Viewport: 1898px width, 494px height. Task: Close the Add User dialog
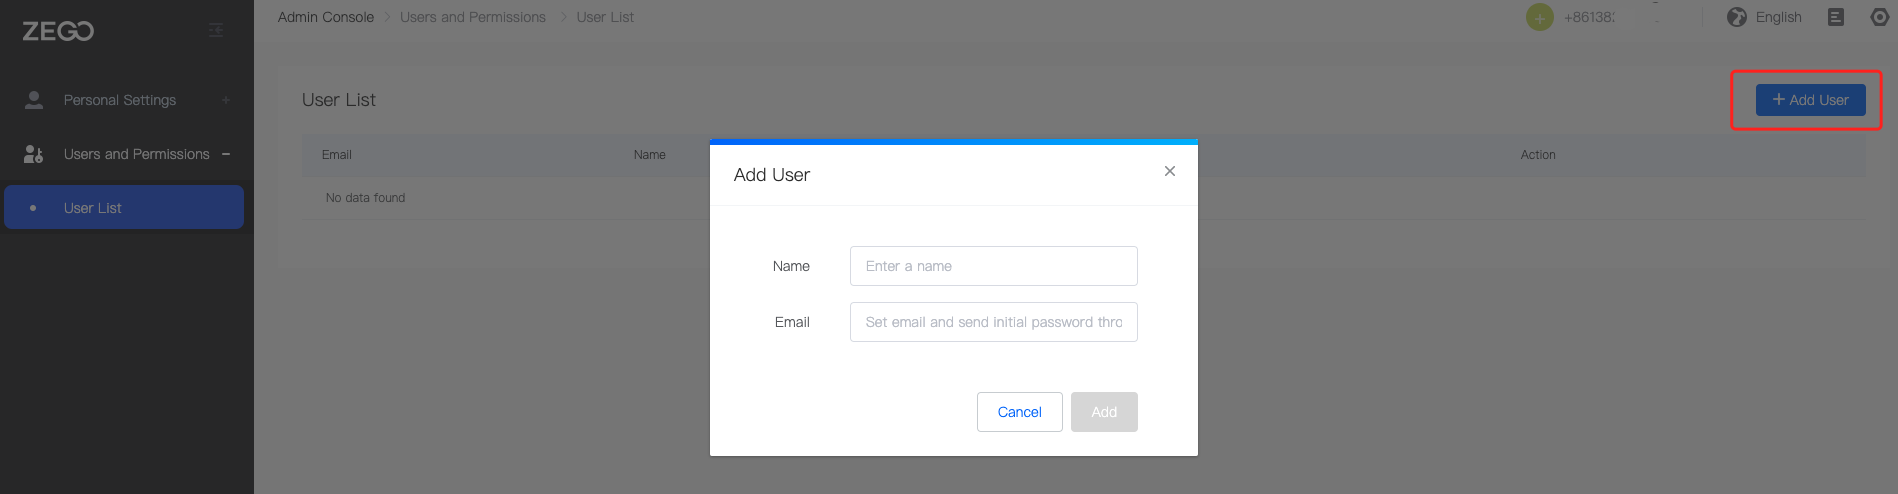pyautogui.click(x=1169, y=171)
